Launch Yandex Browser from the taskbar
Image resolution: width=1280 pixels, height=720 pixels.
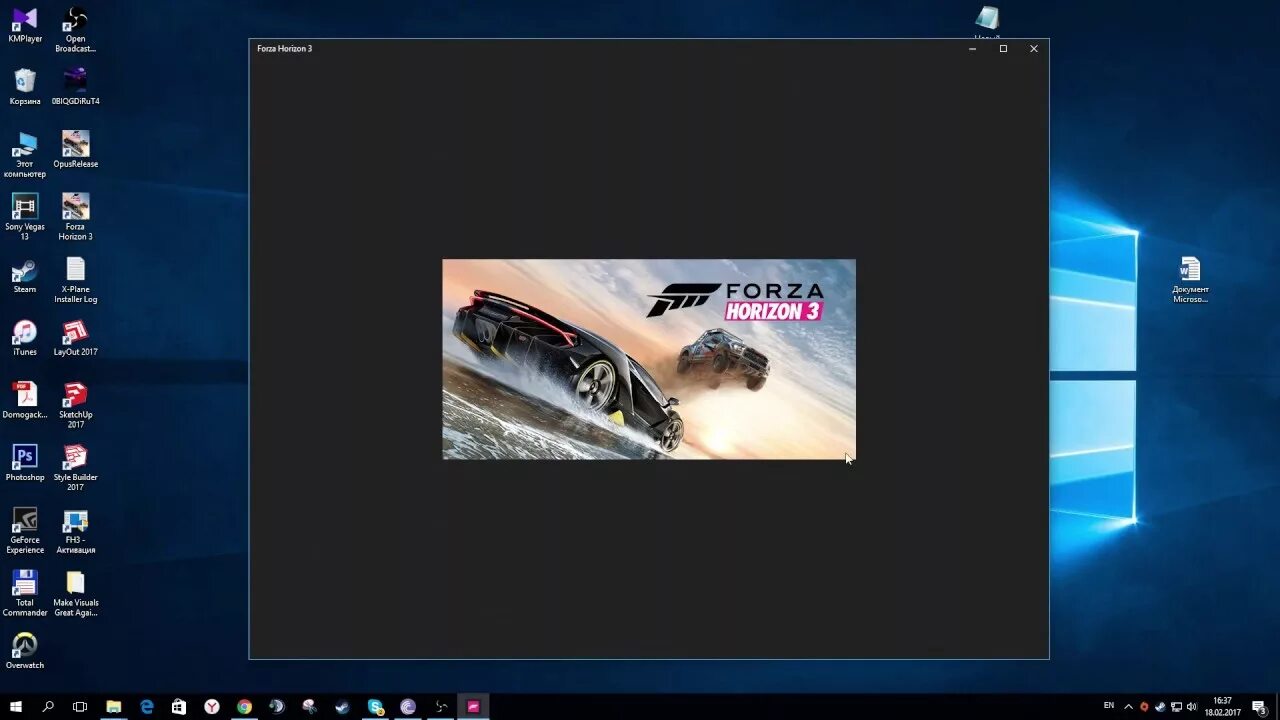[x=212, y=706]
